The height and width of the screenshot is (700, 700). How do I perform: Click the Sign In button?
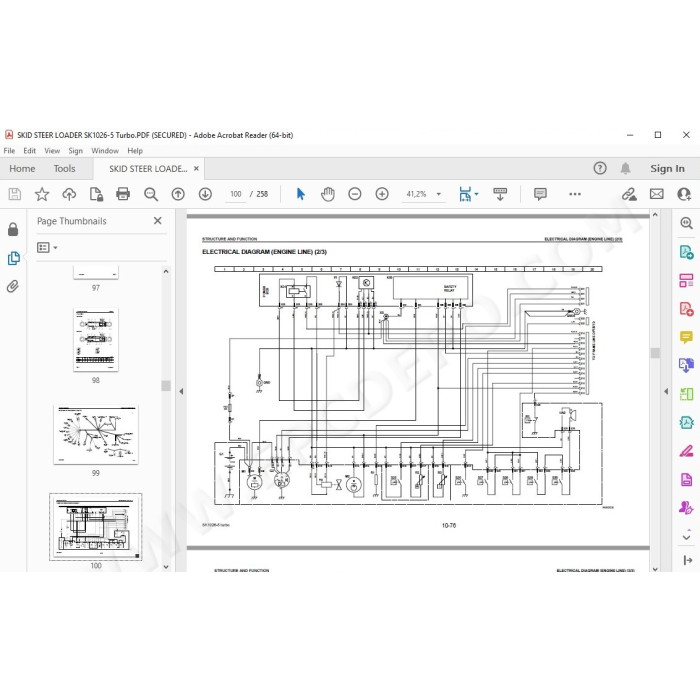667,169
